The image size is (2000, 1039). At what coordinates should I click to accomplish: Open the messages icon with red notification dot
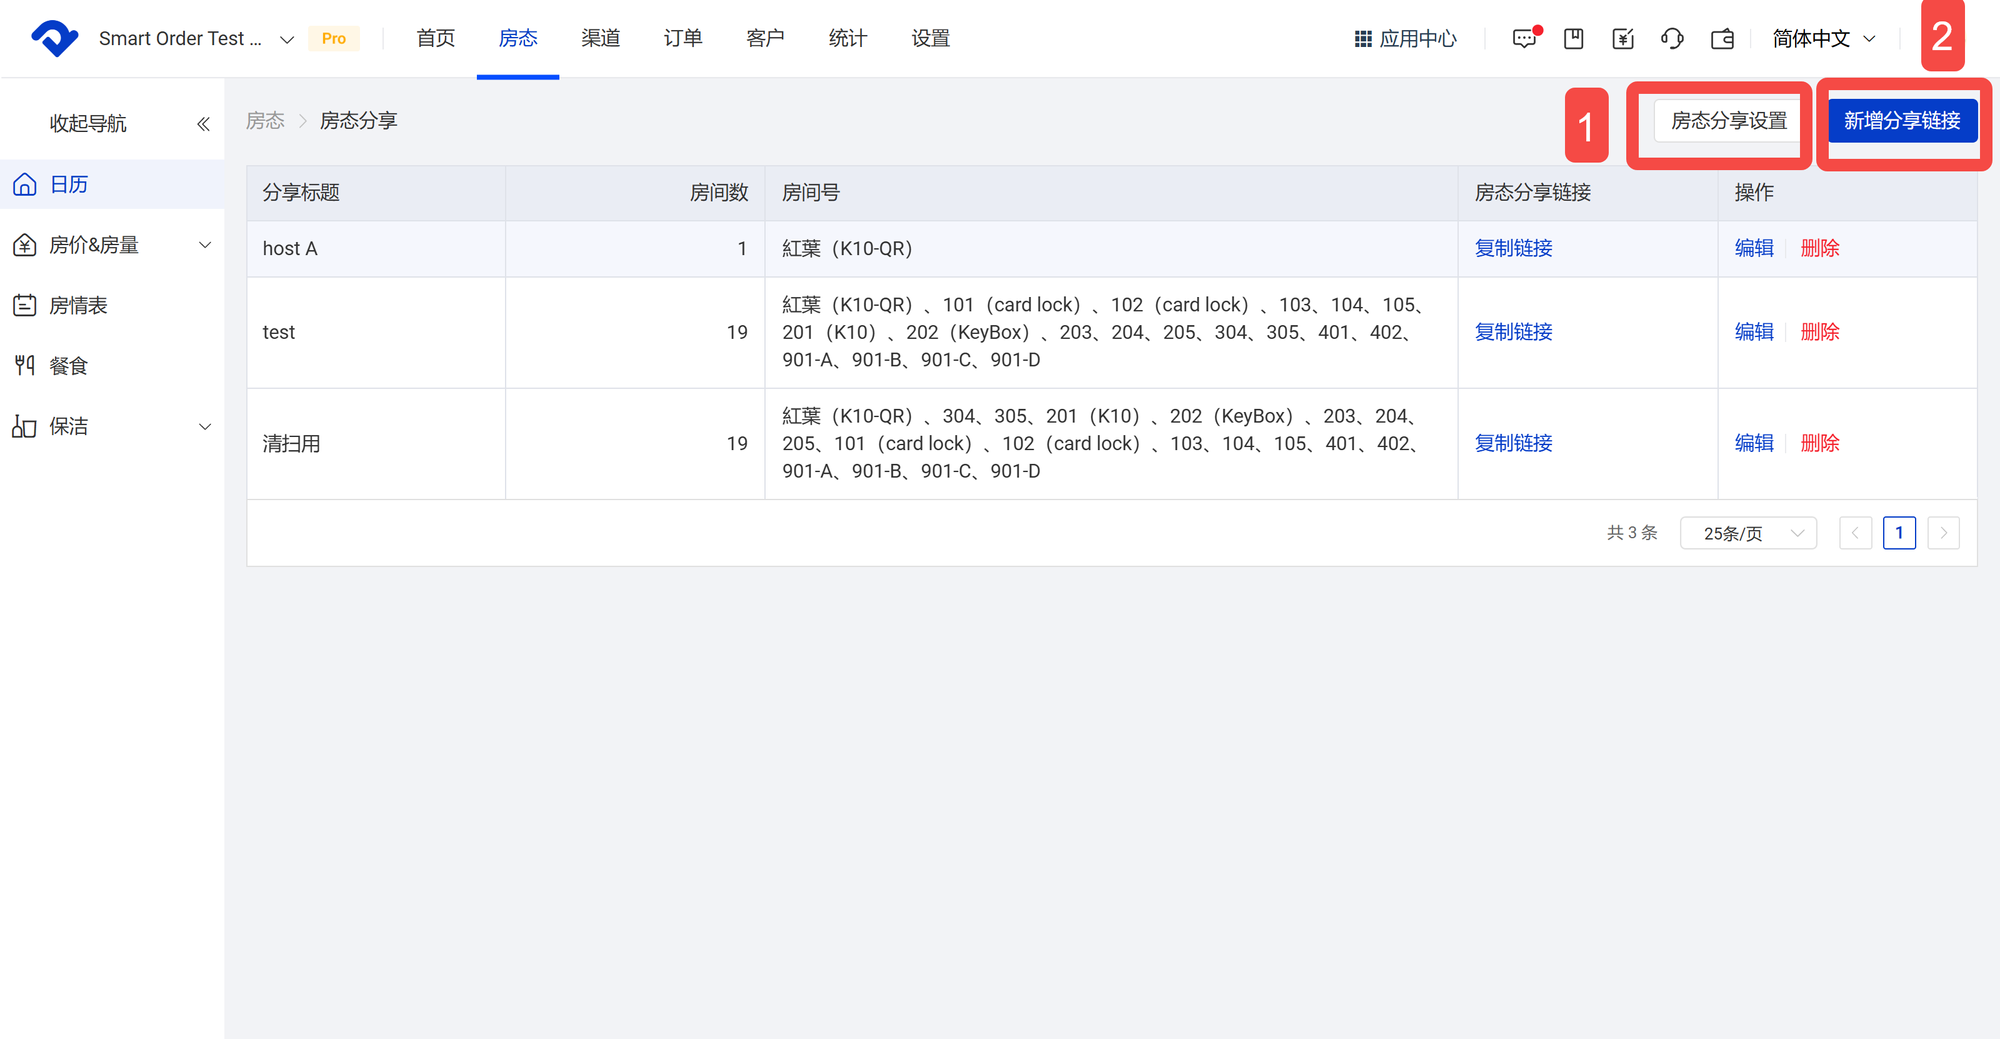1524,39
